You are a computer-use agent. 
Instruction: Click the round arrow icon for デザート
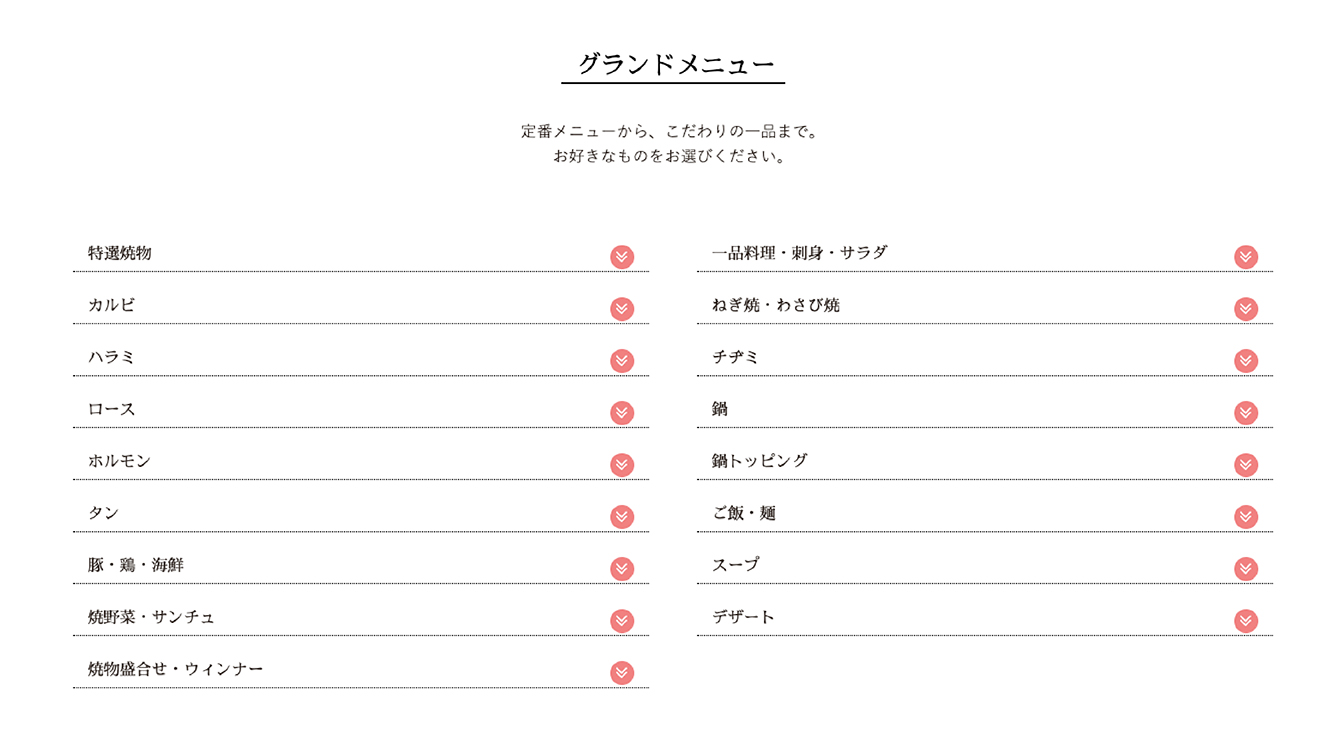tap(1246, 621)
